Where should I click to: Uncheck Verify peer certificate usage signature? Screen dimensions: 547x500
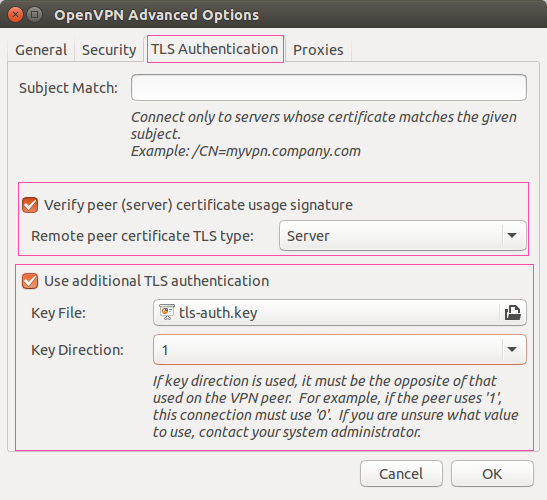[x=30, y=205]
